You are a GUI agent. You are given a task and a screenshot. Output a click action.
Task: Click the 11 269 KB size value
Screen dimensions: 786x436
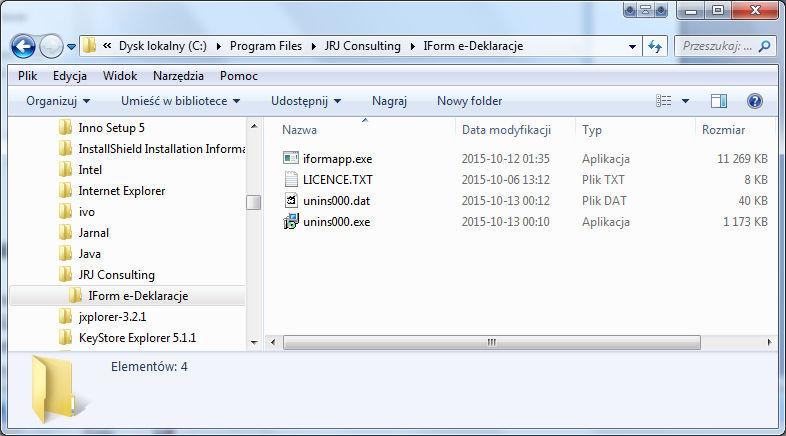(742, 159)
